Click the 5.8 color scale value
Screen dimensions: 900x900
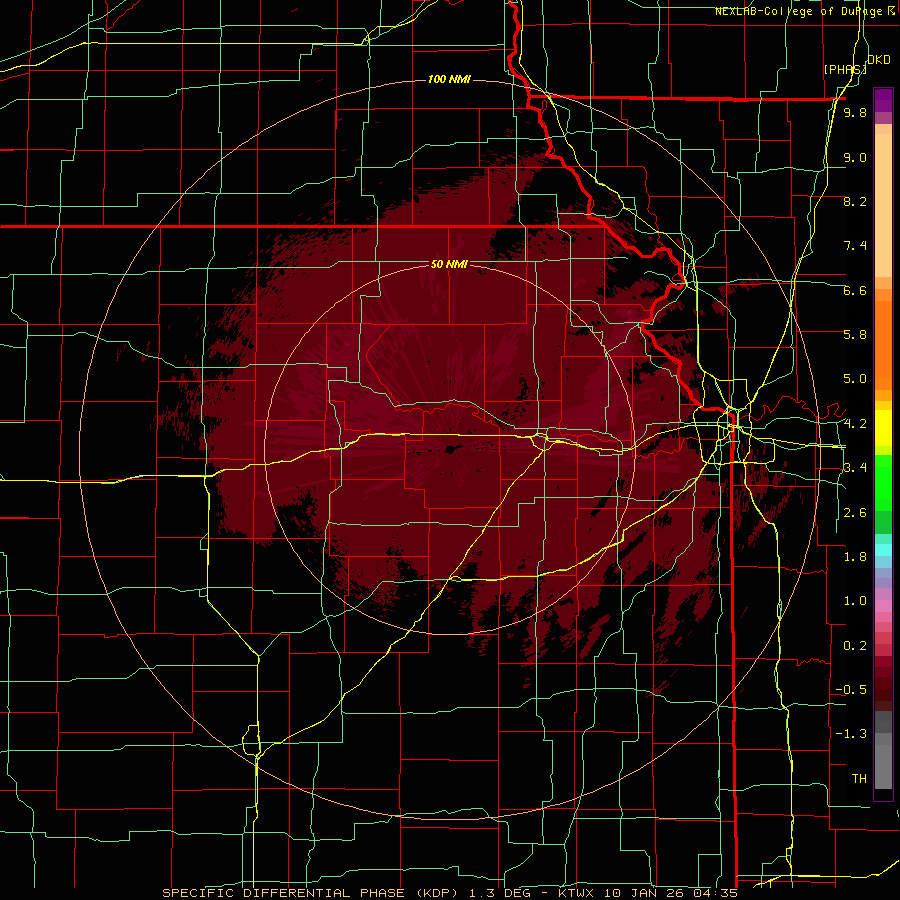pyautogui.click(x=855, y=335)
